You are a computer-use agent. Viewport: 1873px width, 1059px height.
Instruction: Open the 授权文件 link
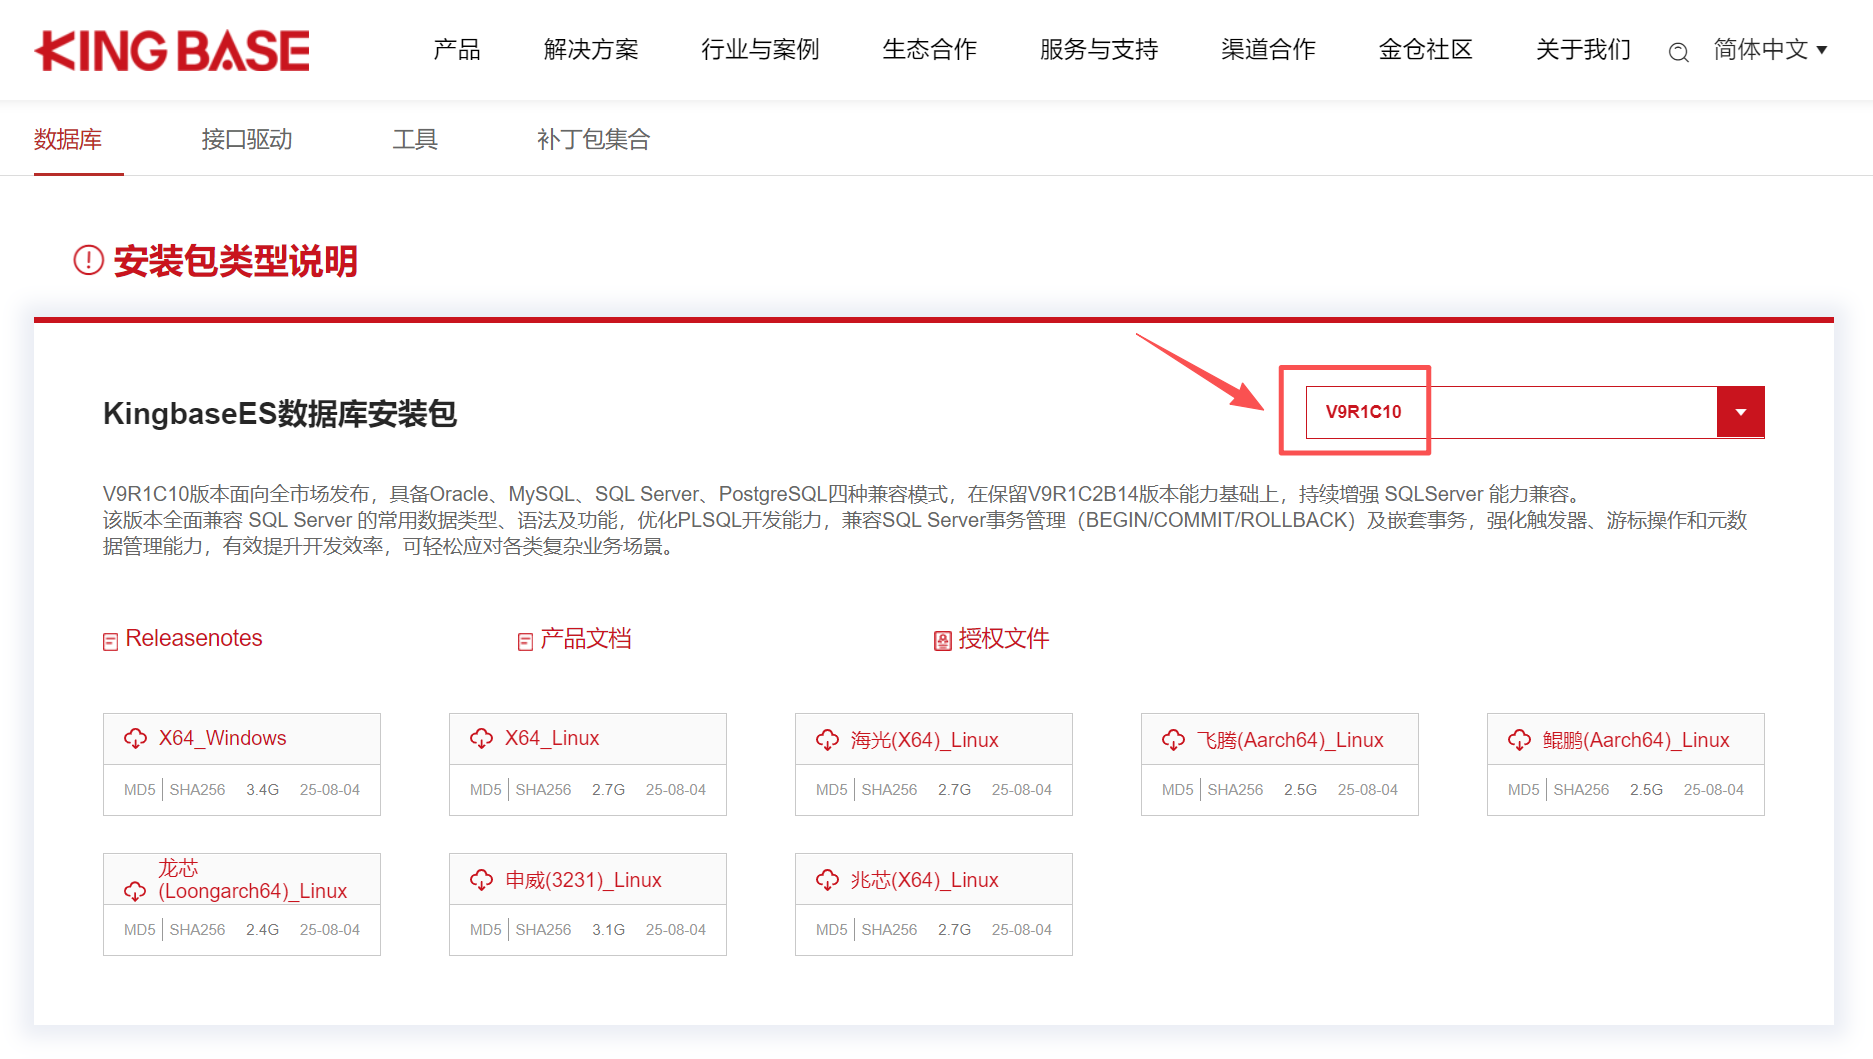pos(1004,638)
